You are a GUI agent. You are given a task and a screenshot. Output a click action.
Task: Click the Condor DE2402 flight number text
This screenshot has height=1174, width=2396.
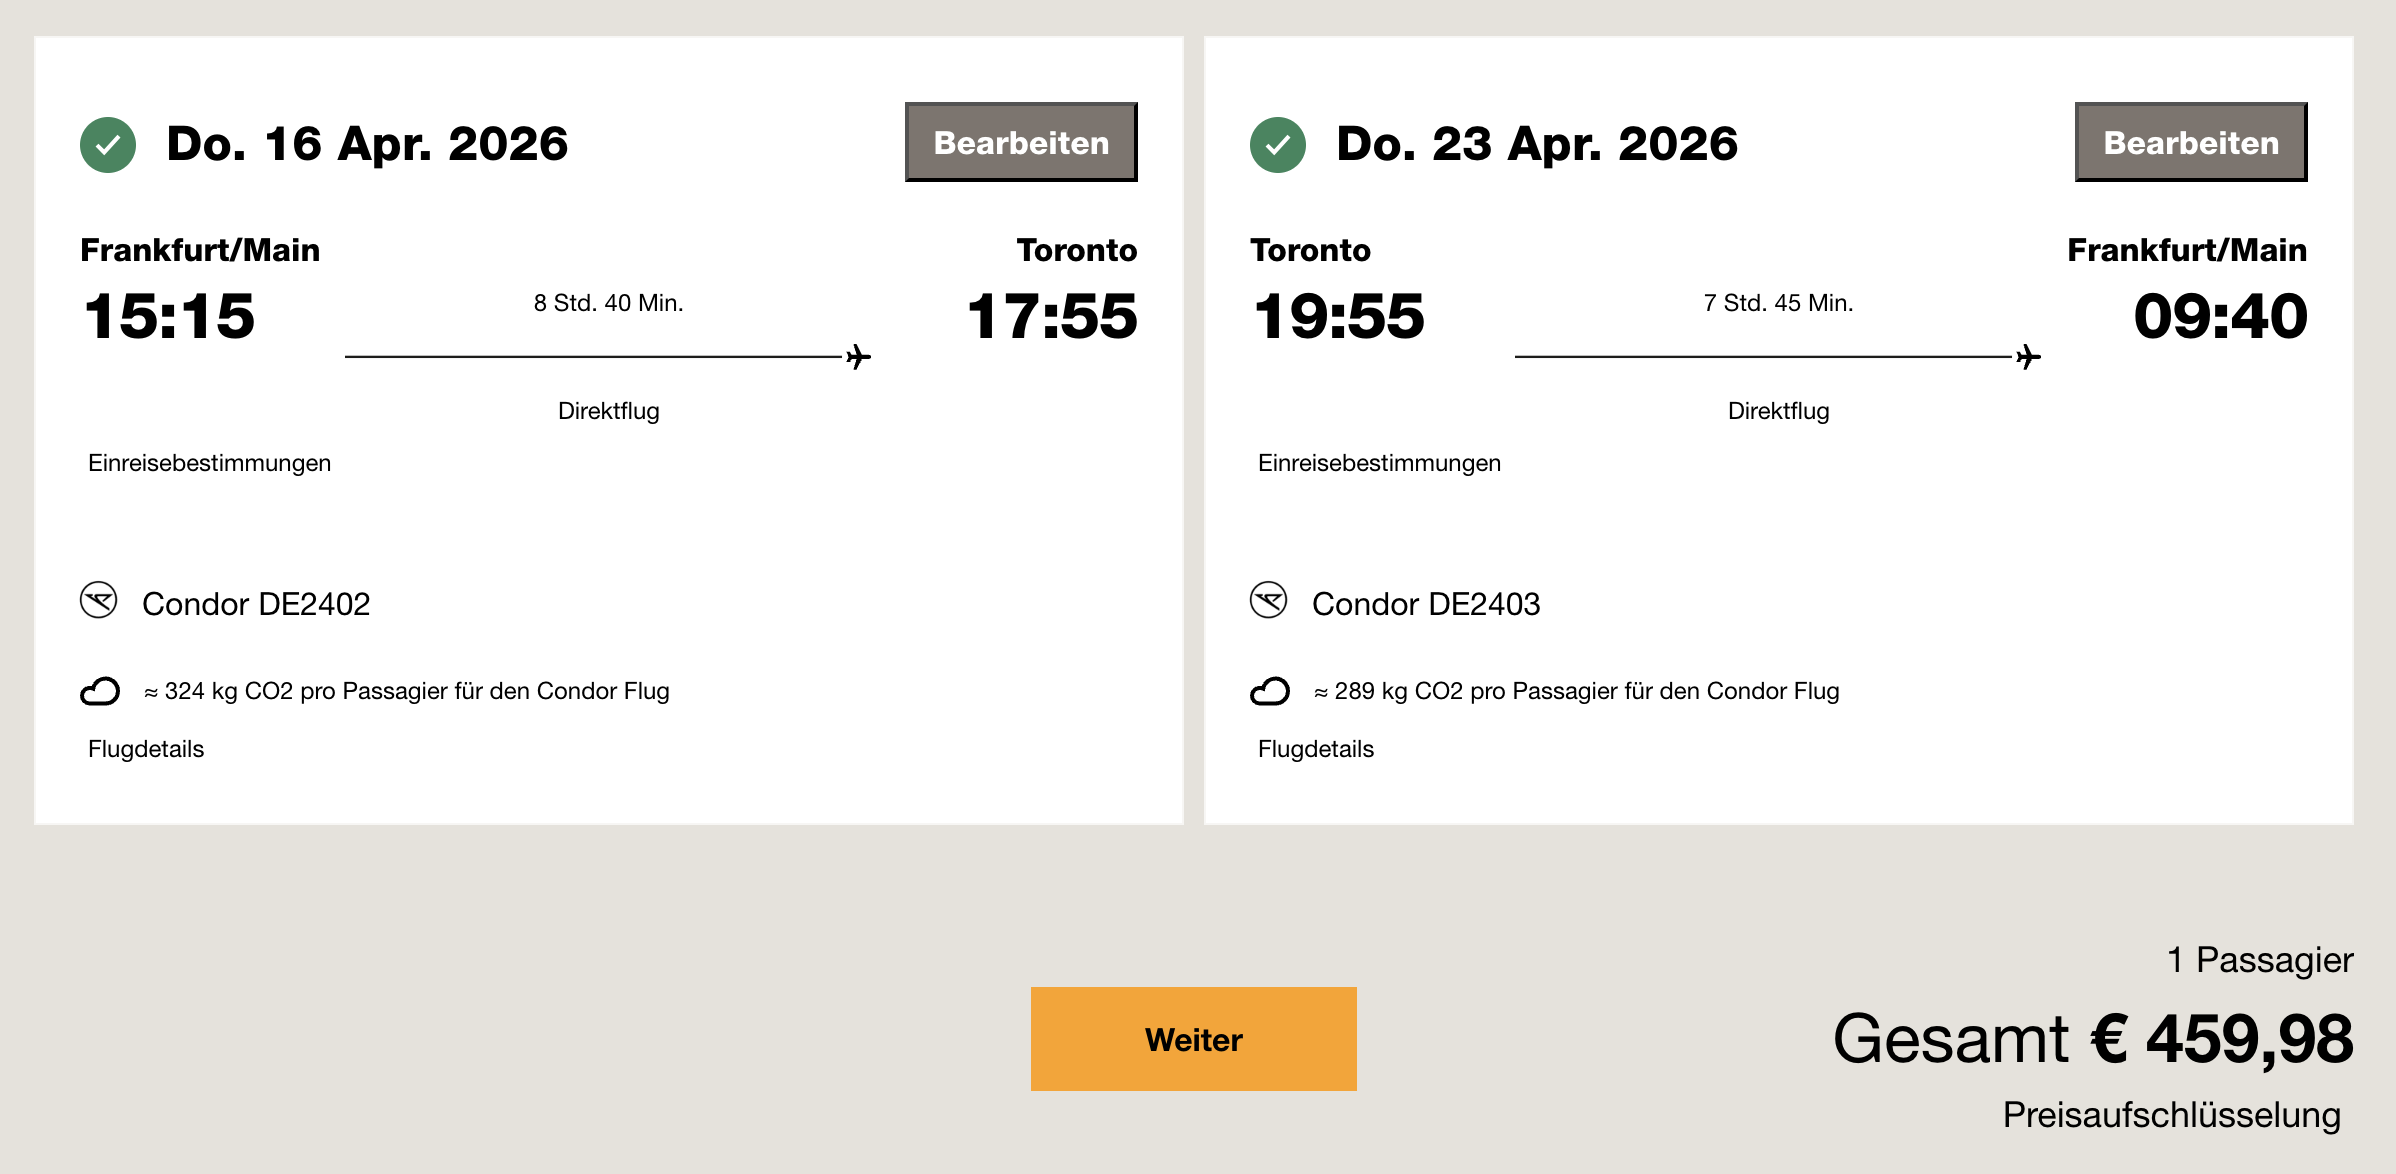[256, 604]
